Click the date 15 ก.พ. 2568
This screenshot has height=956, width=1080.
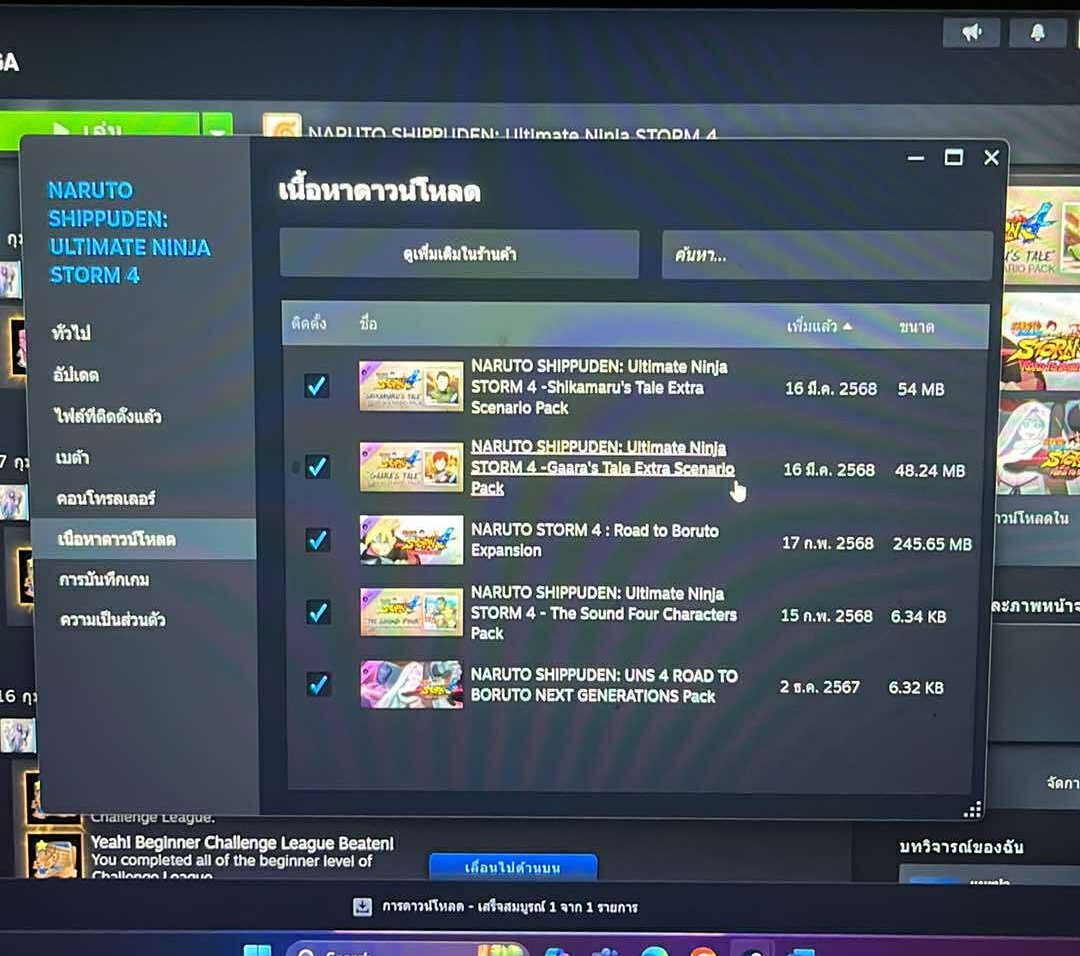pos(827,615)
